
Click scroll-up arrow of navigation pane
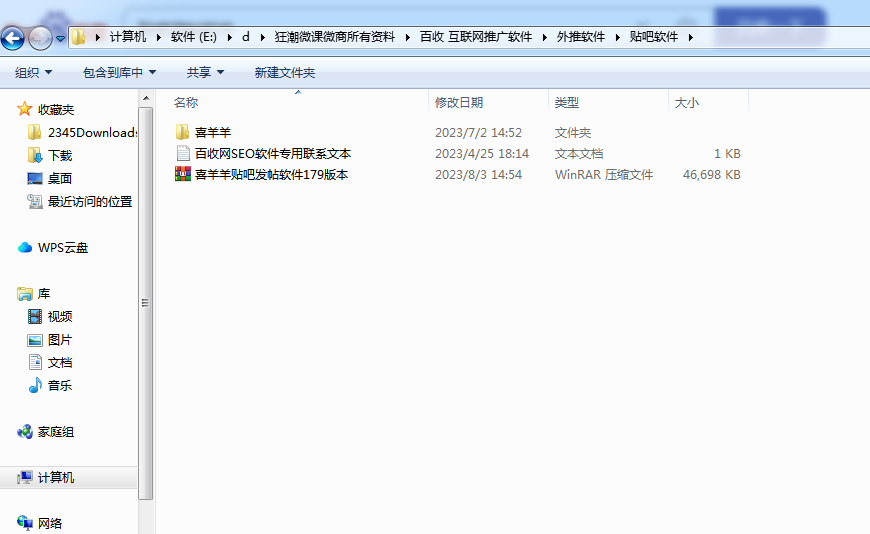pyautogui.click(x=145, y=98)
